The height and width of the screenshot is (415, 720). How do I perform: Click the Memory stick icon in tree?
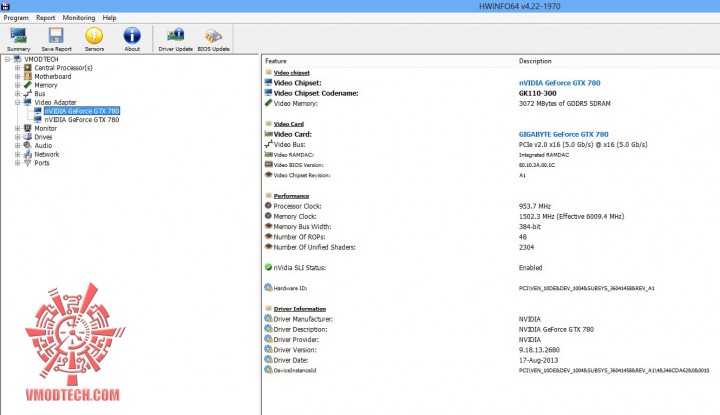[28, 85]
